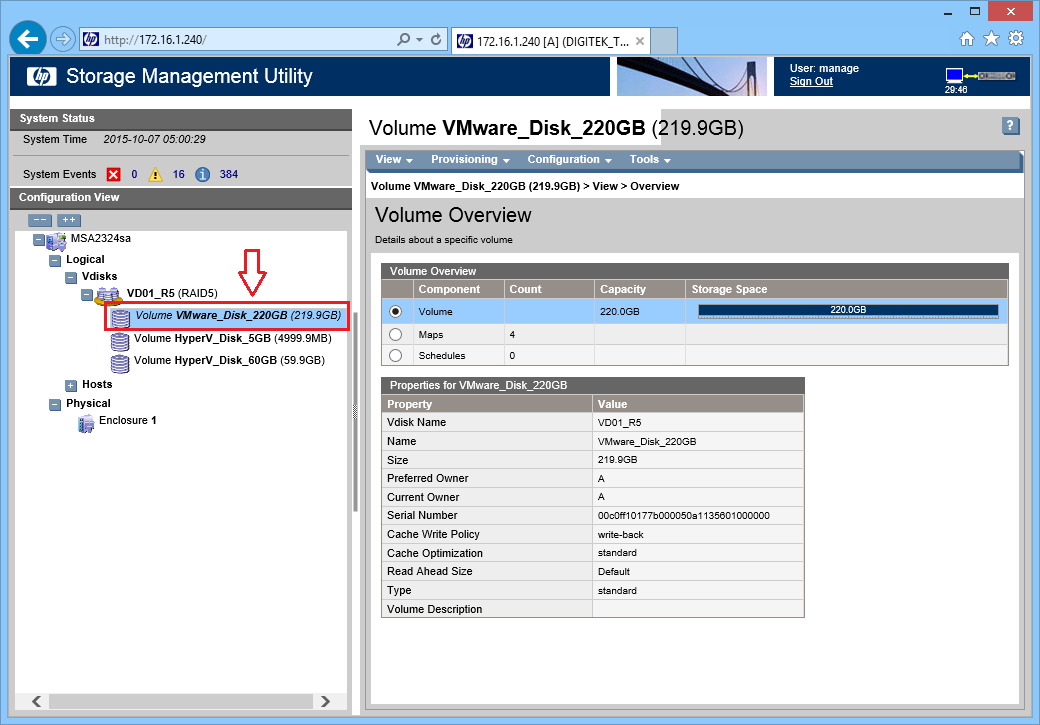Click the yellow warning events icon
Viewport: 1040px width, 725px height.
[155, 174]
